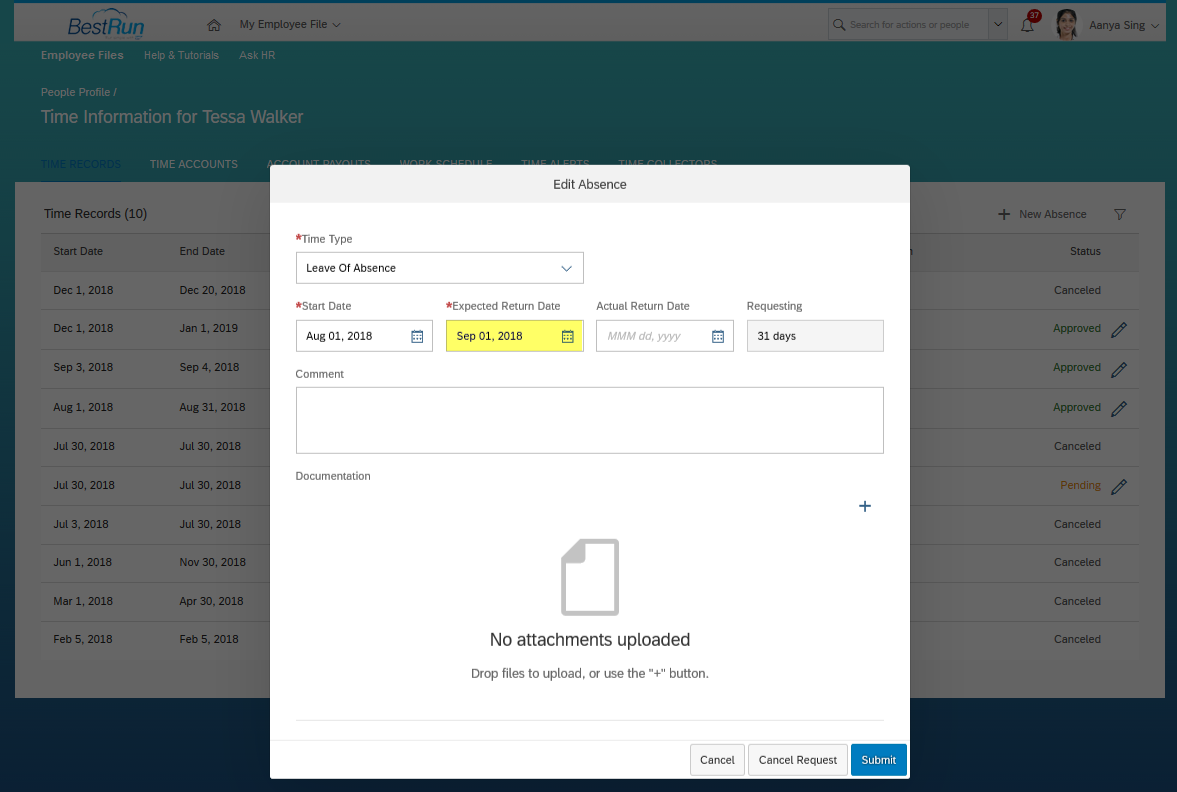Open the Start Date calendar picker
The image size is (1177, 792).
click(417, 336)
